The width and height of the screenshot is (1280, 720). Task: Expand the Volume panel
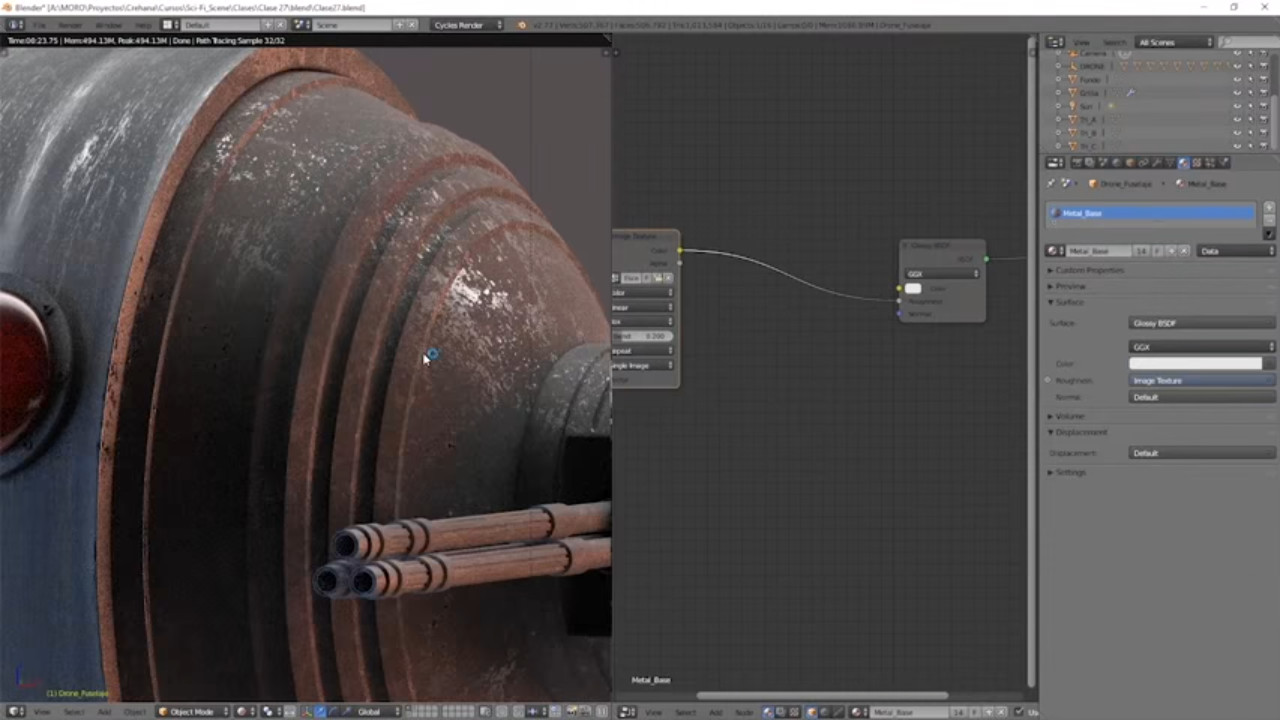click(x=1068, y=416)
